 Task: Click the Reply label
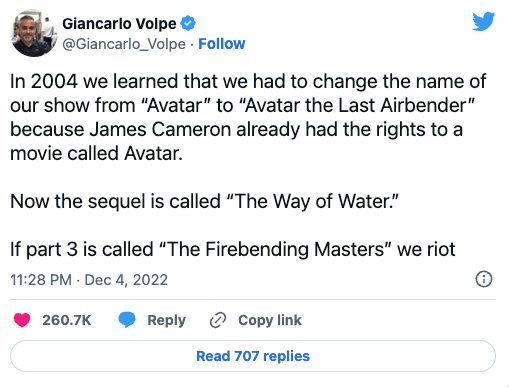point(166,320)
